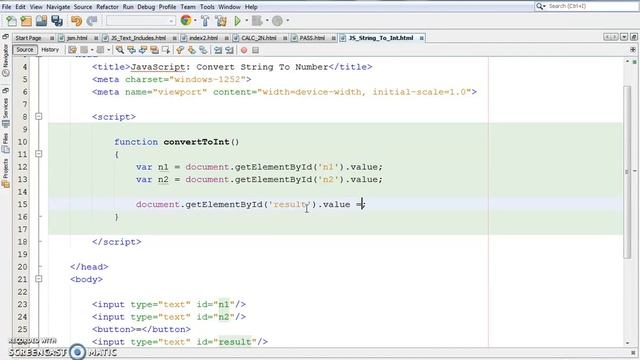
Task: Click the gray Redo arrow icon
Action: pos(92,21)
